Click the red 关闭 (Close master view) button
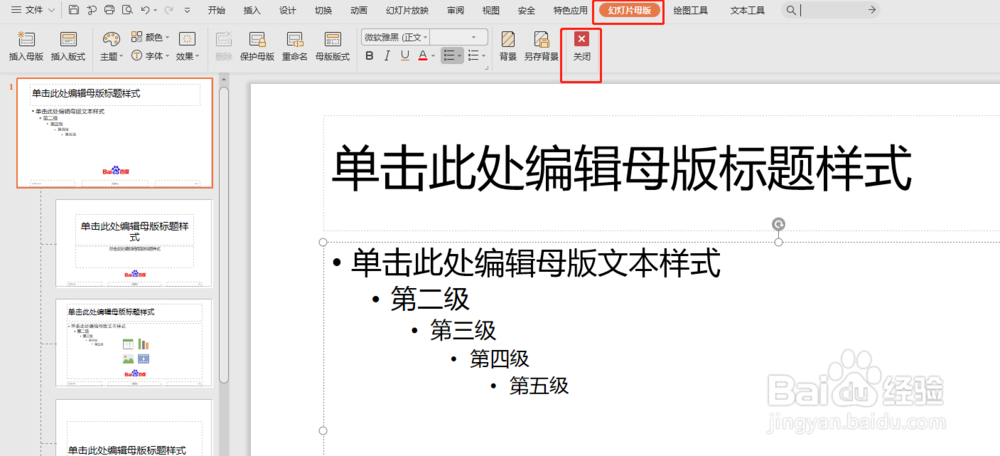1000x456 pixels. tap(581, 40)
